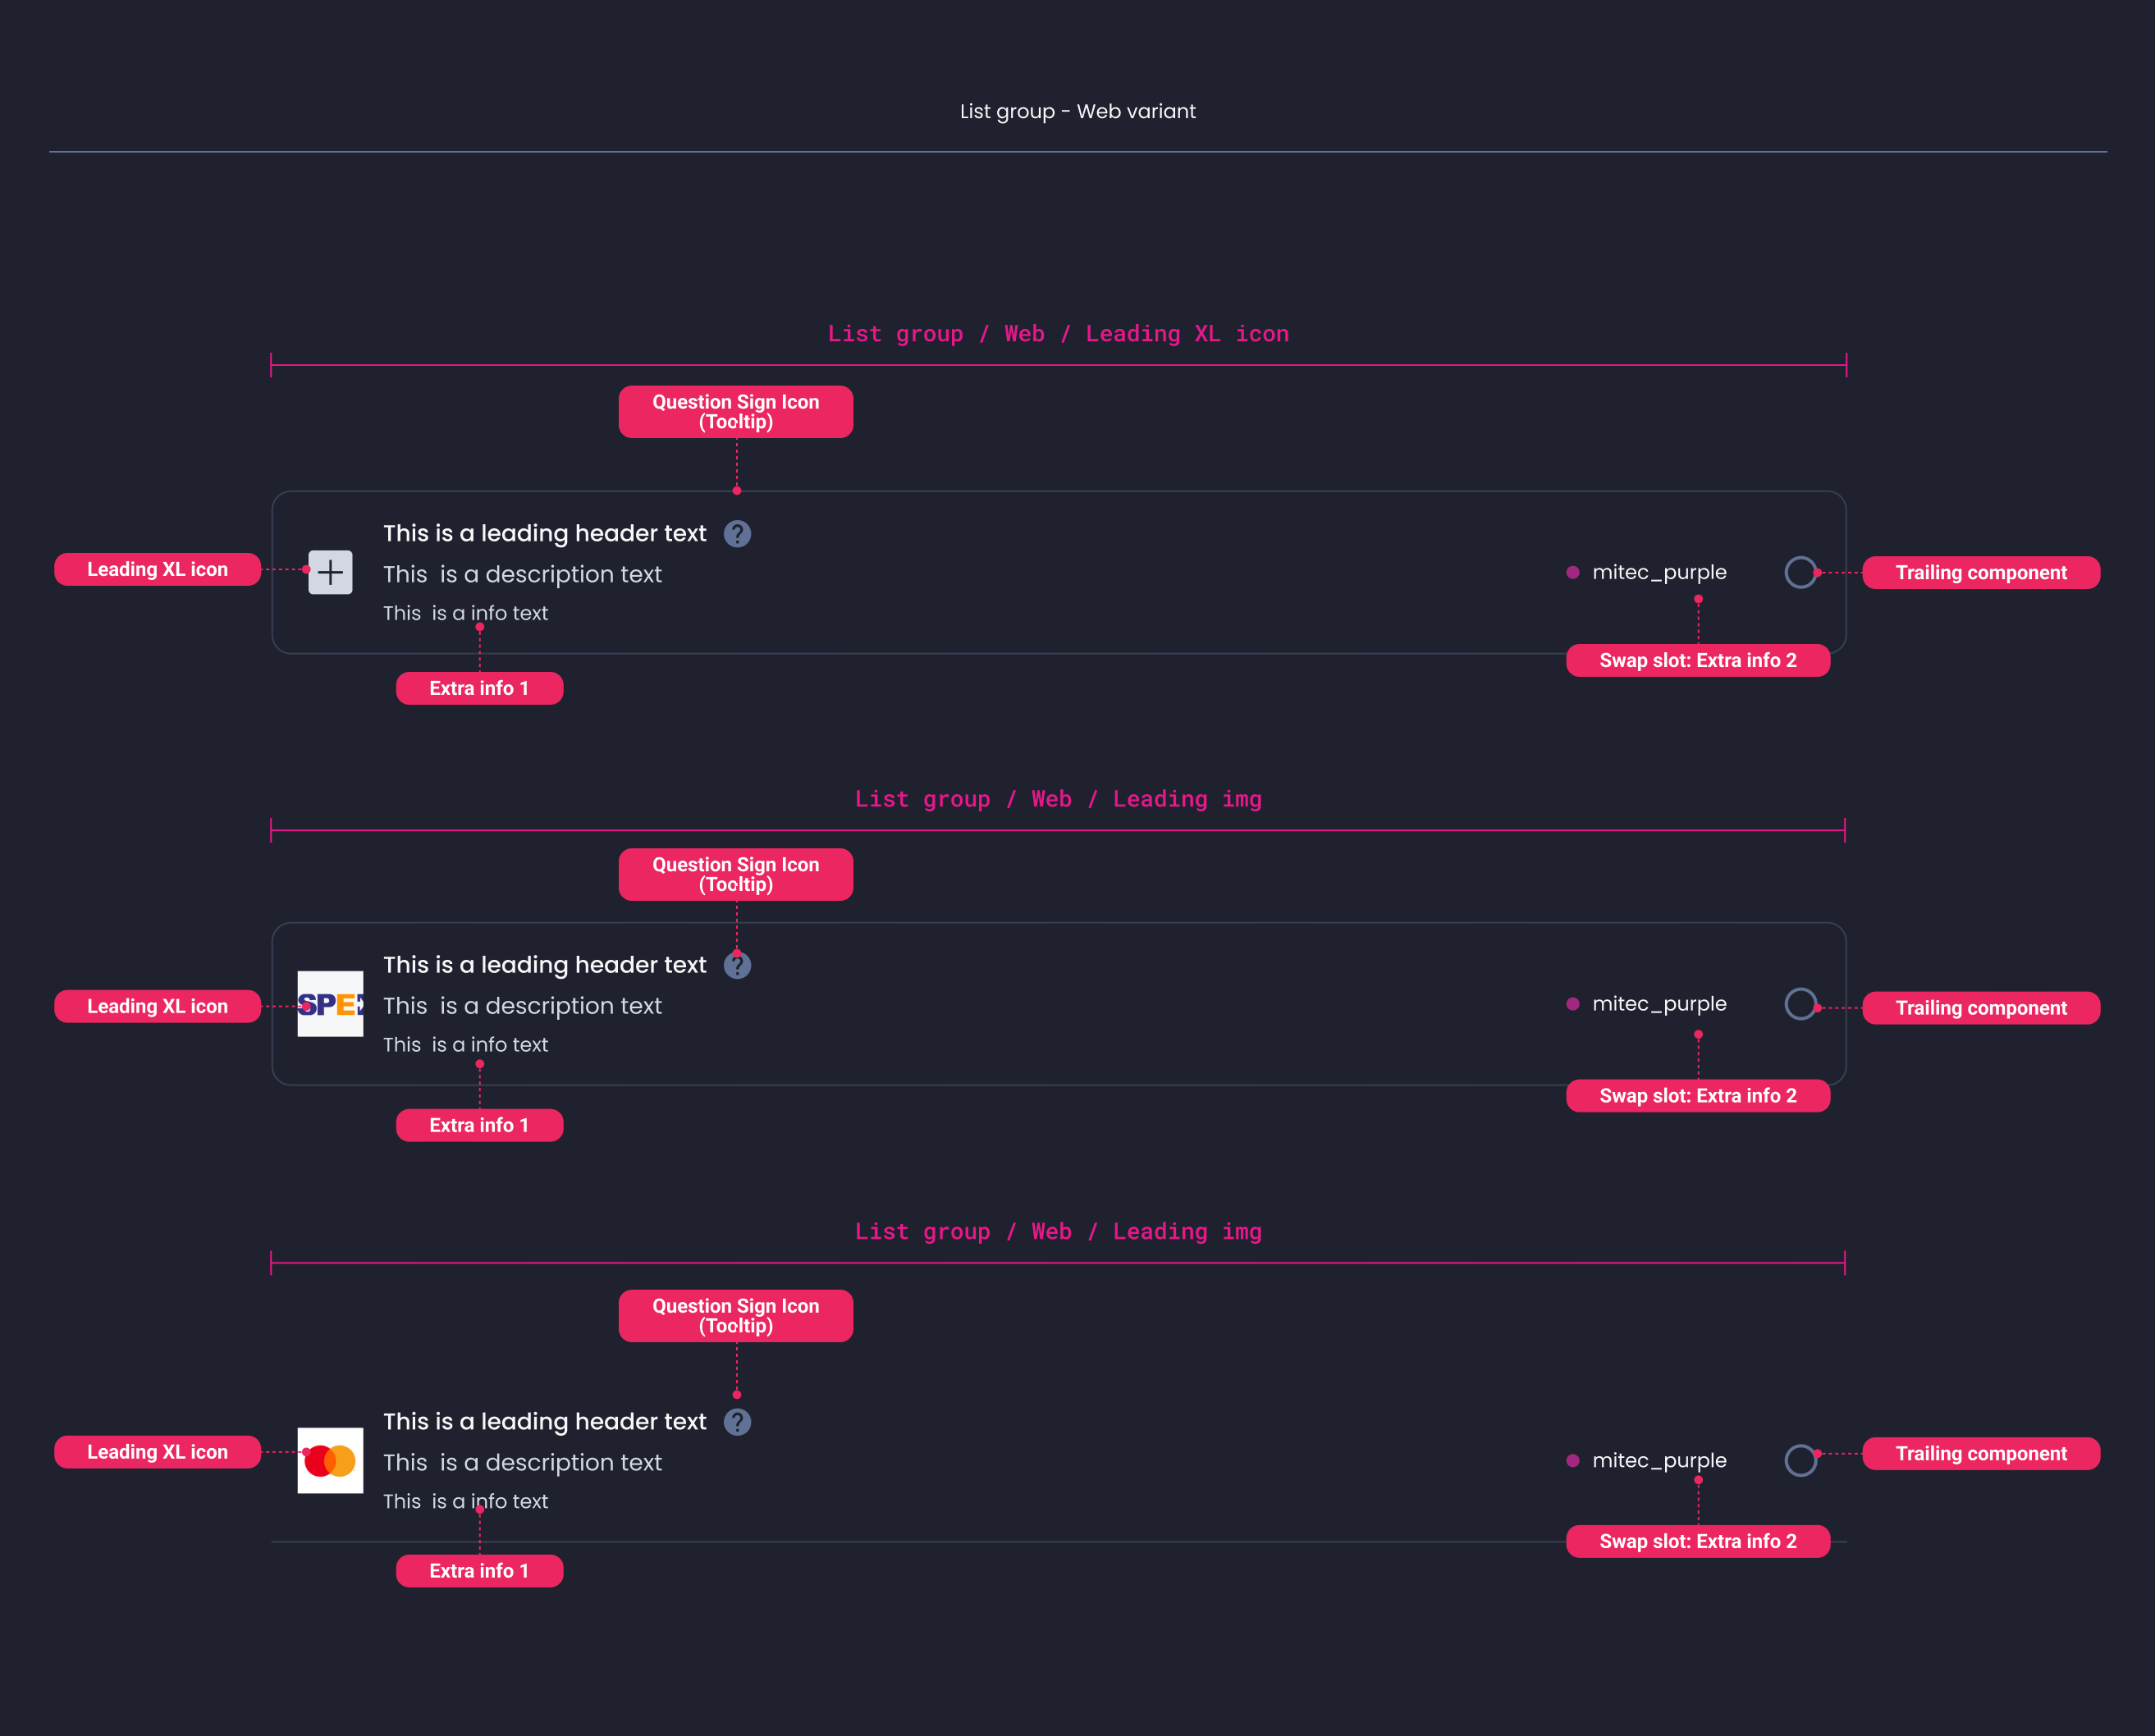Click 'Extra info 1' label below the SPEI row
Viewport: 2155px width, 1736px height.
point(479,1125)
